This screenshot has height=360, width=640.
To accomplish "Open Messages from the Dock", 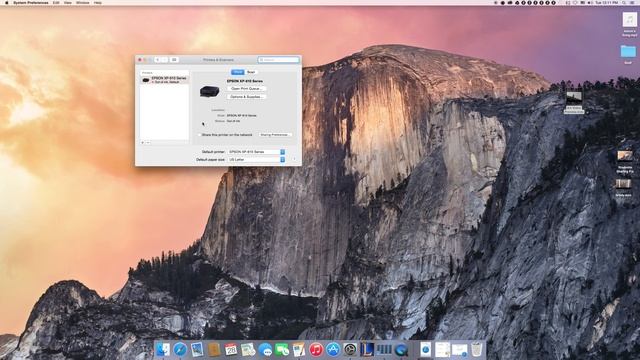I will [265, 350].
